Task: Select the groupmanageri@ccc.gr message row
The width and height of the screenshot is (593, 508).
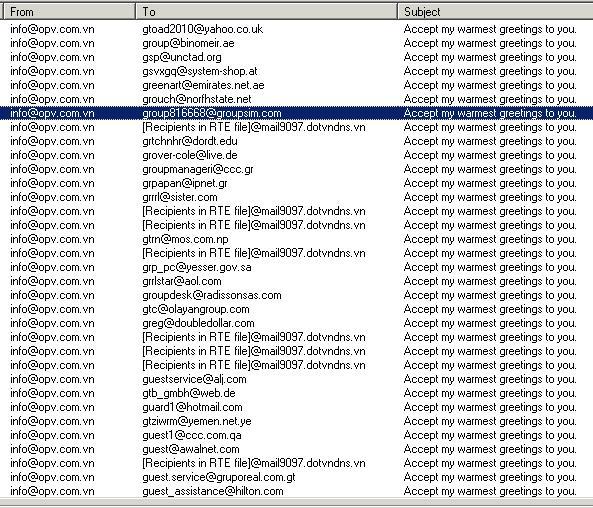Action: 296,169
